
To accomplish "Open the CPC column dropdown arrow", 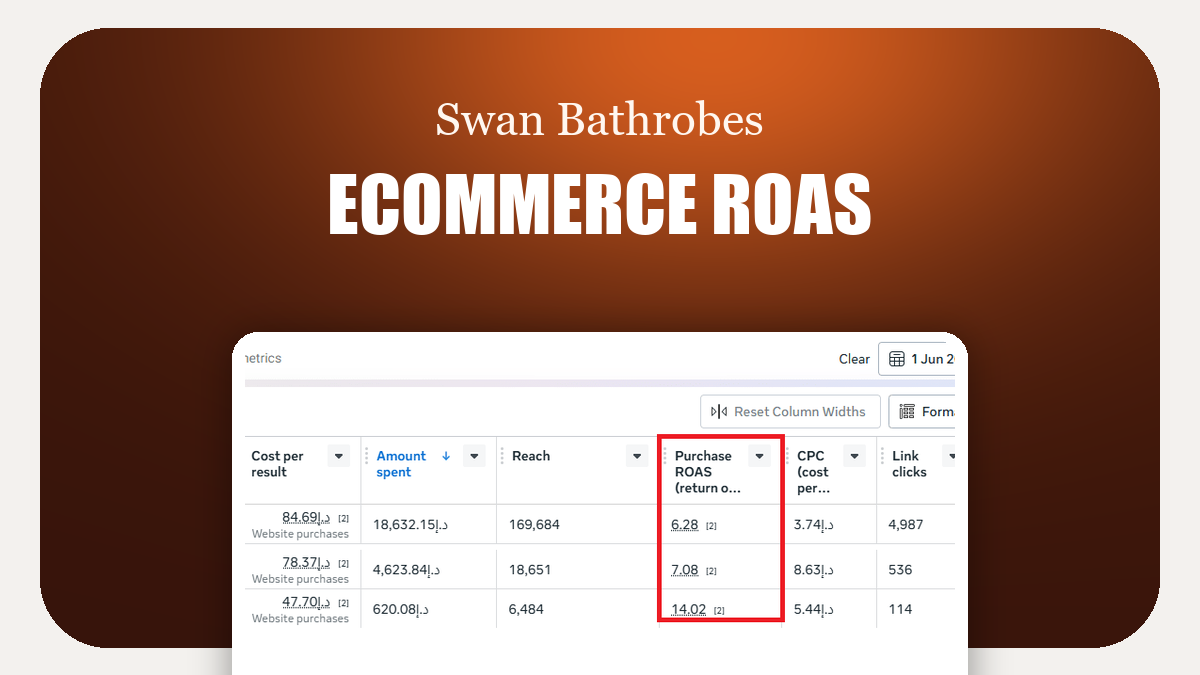I will [854, 456].
